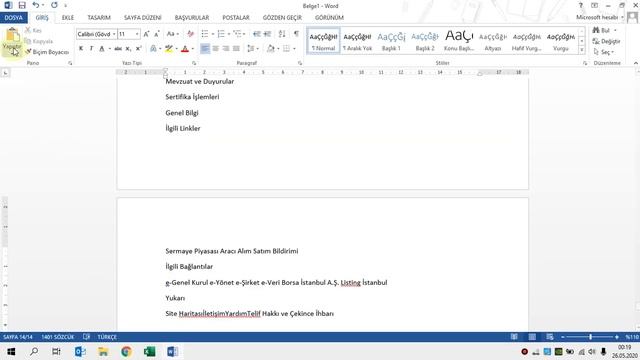The height and width of the screenshot is (360, 640).
Task: Click the red font color swatch
Action: coord(185,49)
